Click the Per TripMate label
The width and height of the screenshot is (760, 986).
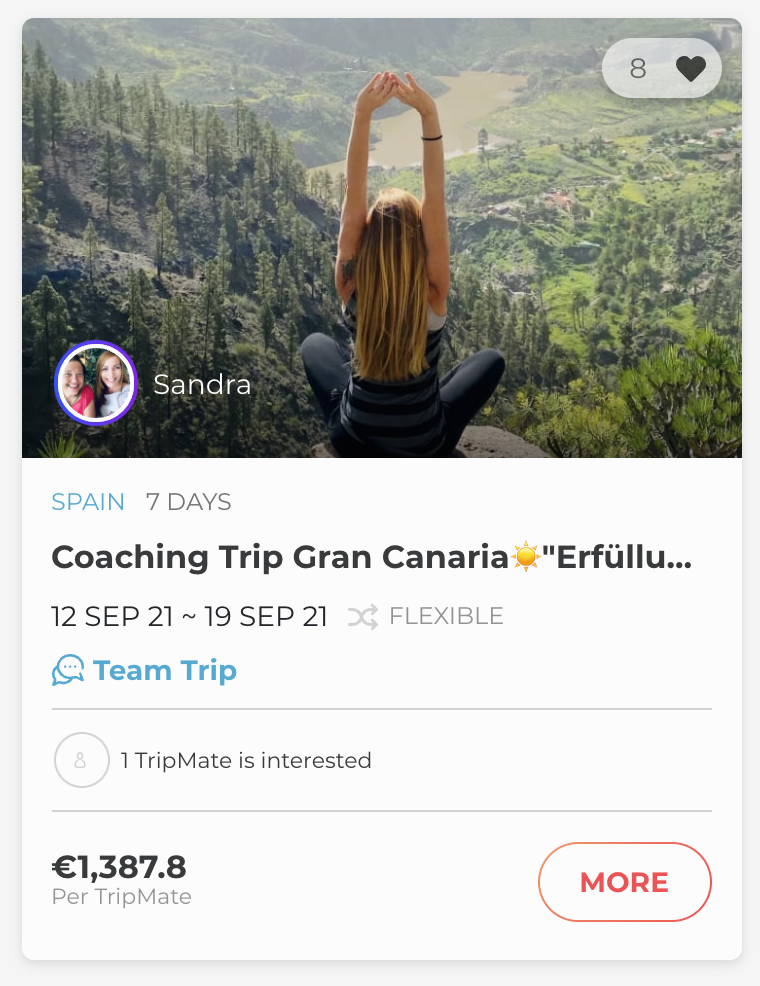pos(121,897)
